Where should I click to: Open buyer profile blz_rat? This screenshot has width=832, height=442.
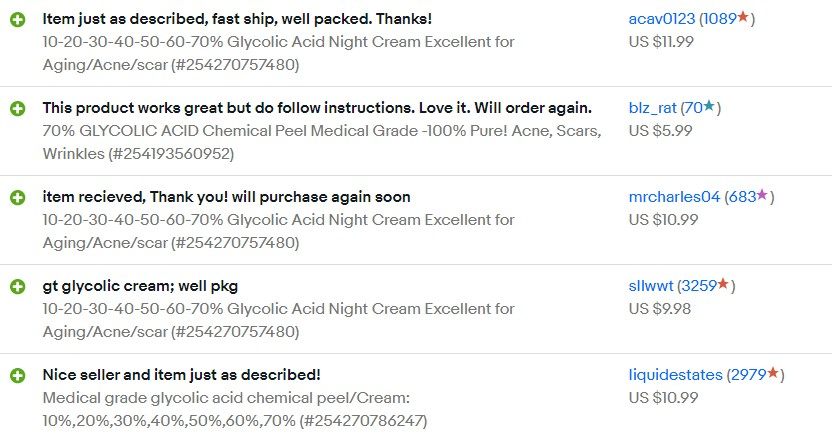(x=652, y=108)
